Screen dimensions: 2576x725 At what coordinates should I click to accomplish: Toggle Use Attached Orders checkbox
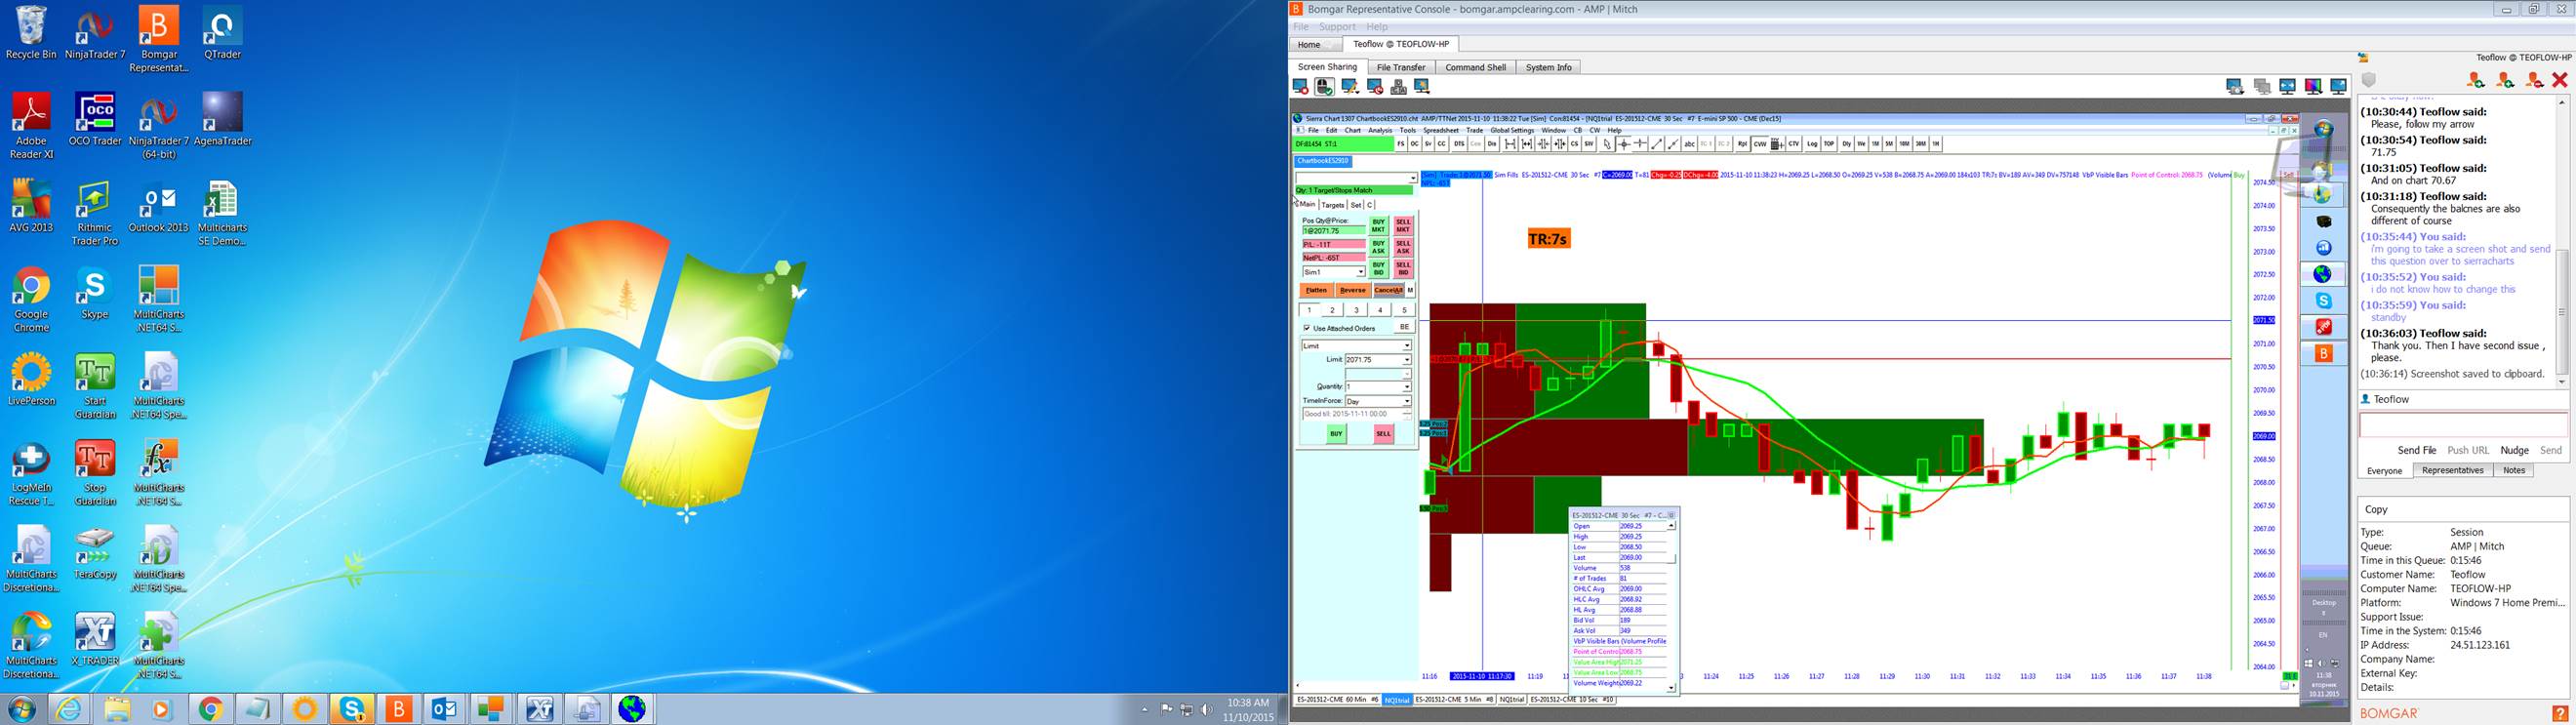point(1307,328)
